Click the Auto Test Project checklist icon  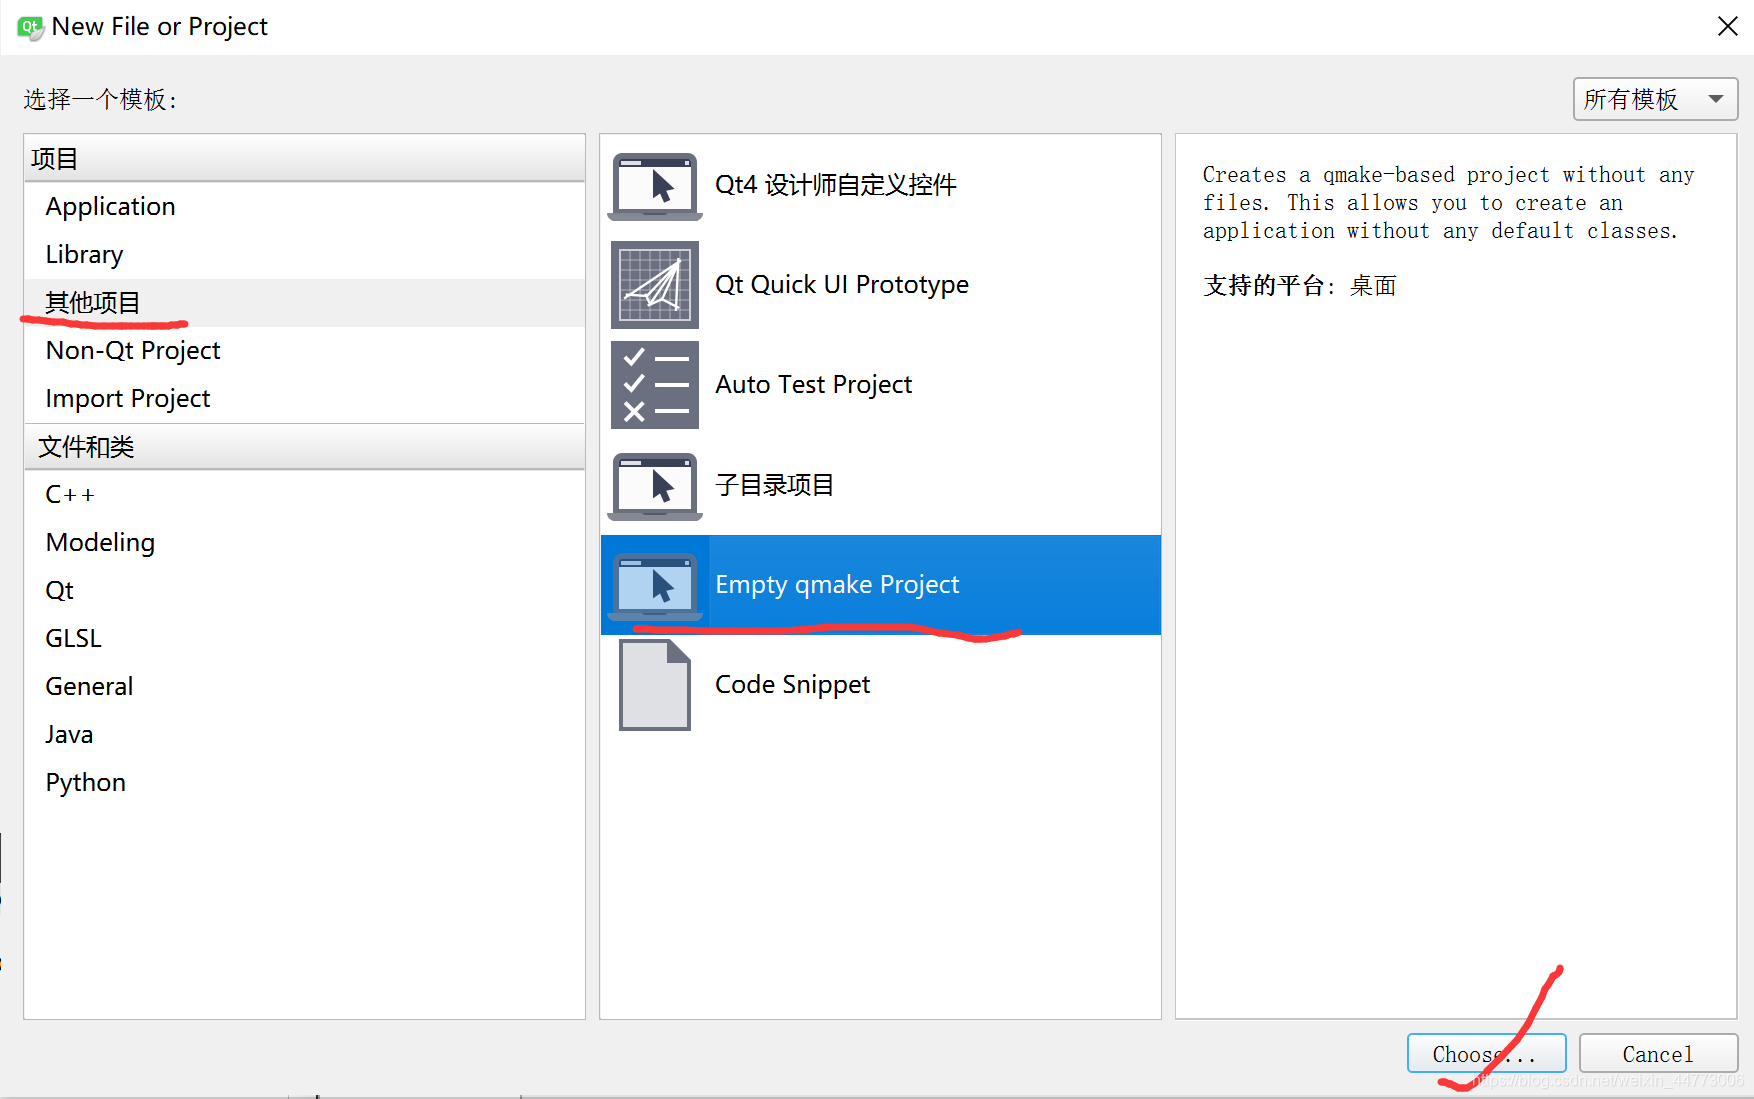click(655, 385)
